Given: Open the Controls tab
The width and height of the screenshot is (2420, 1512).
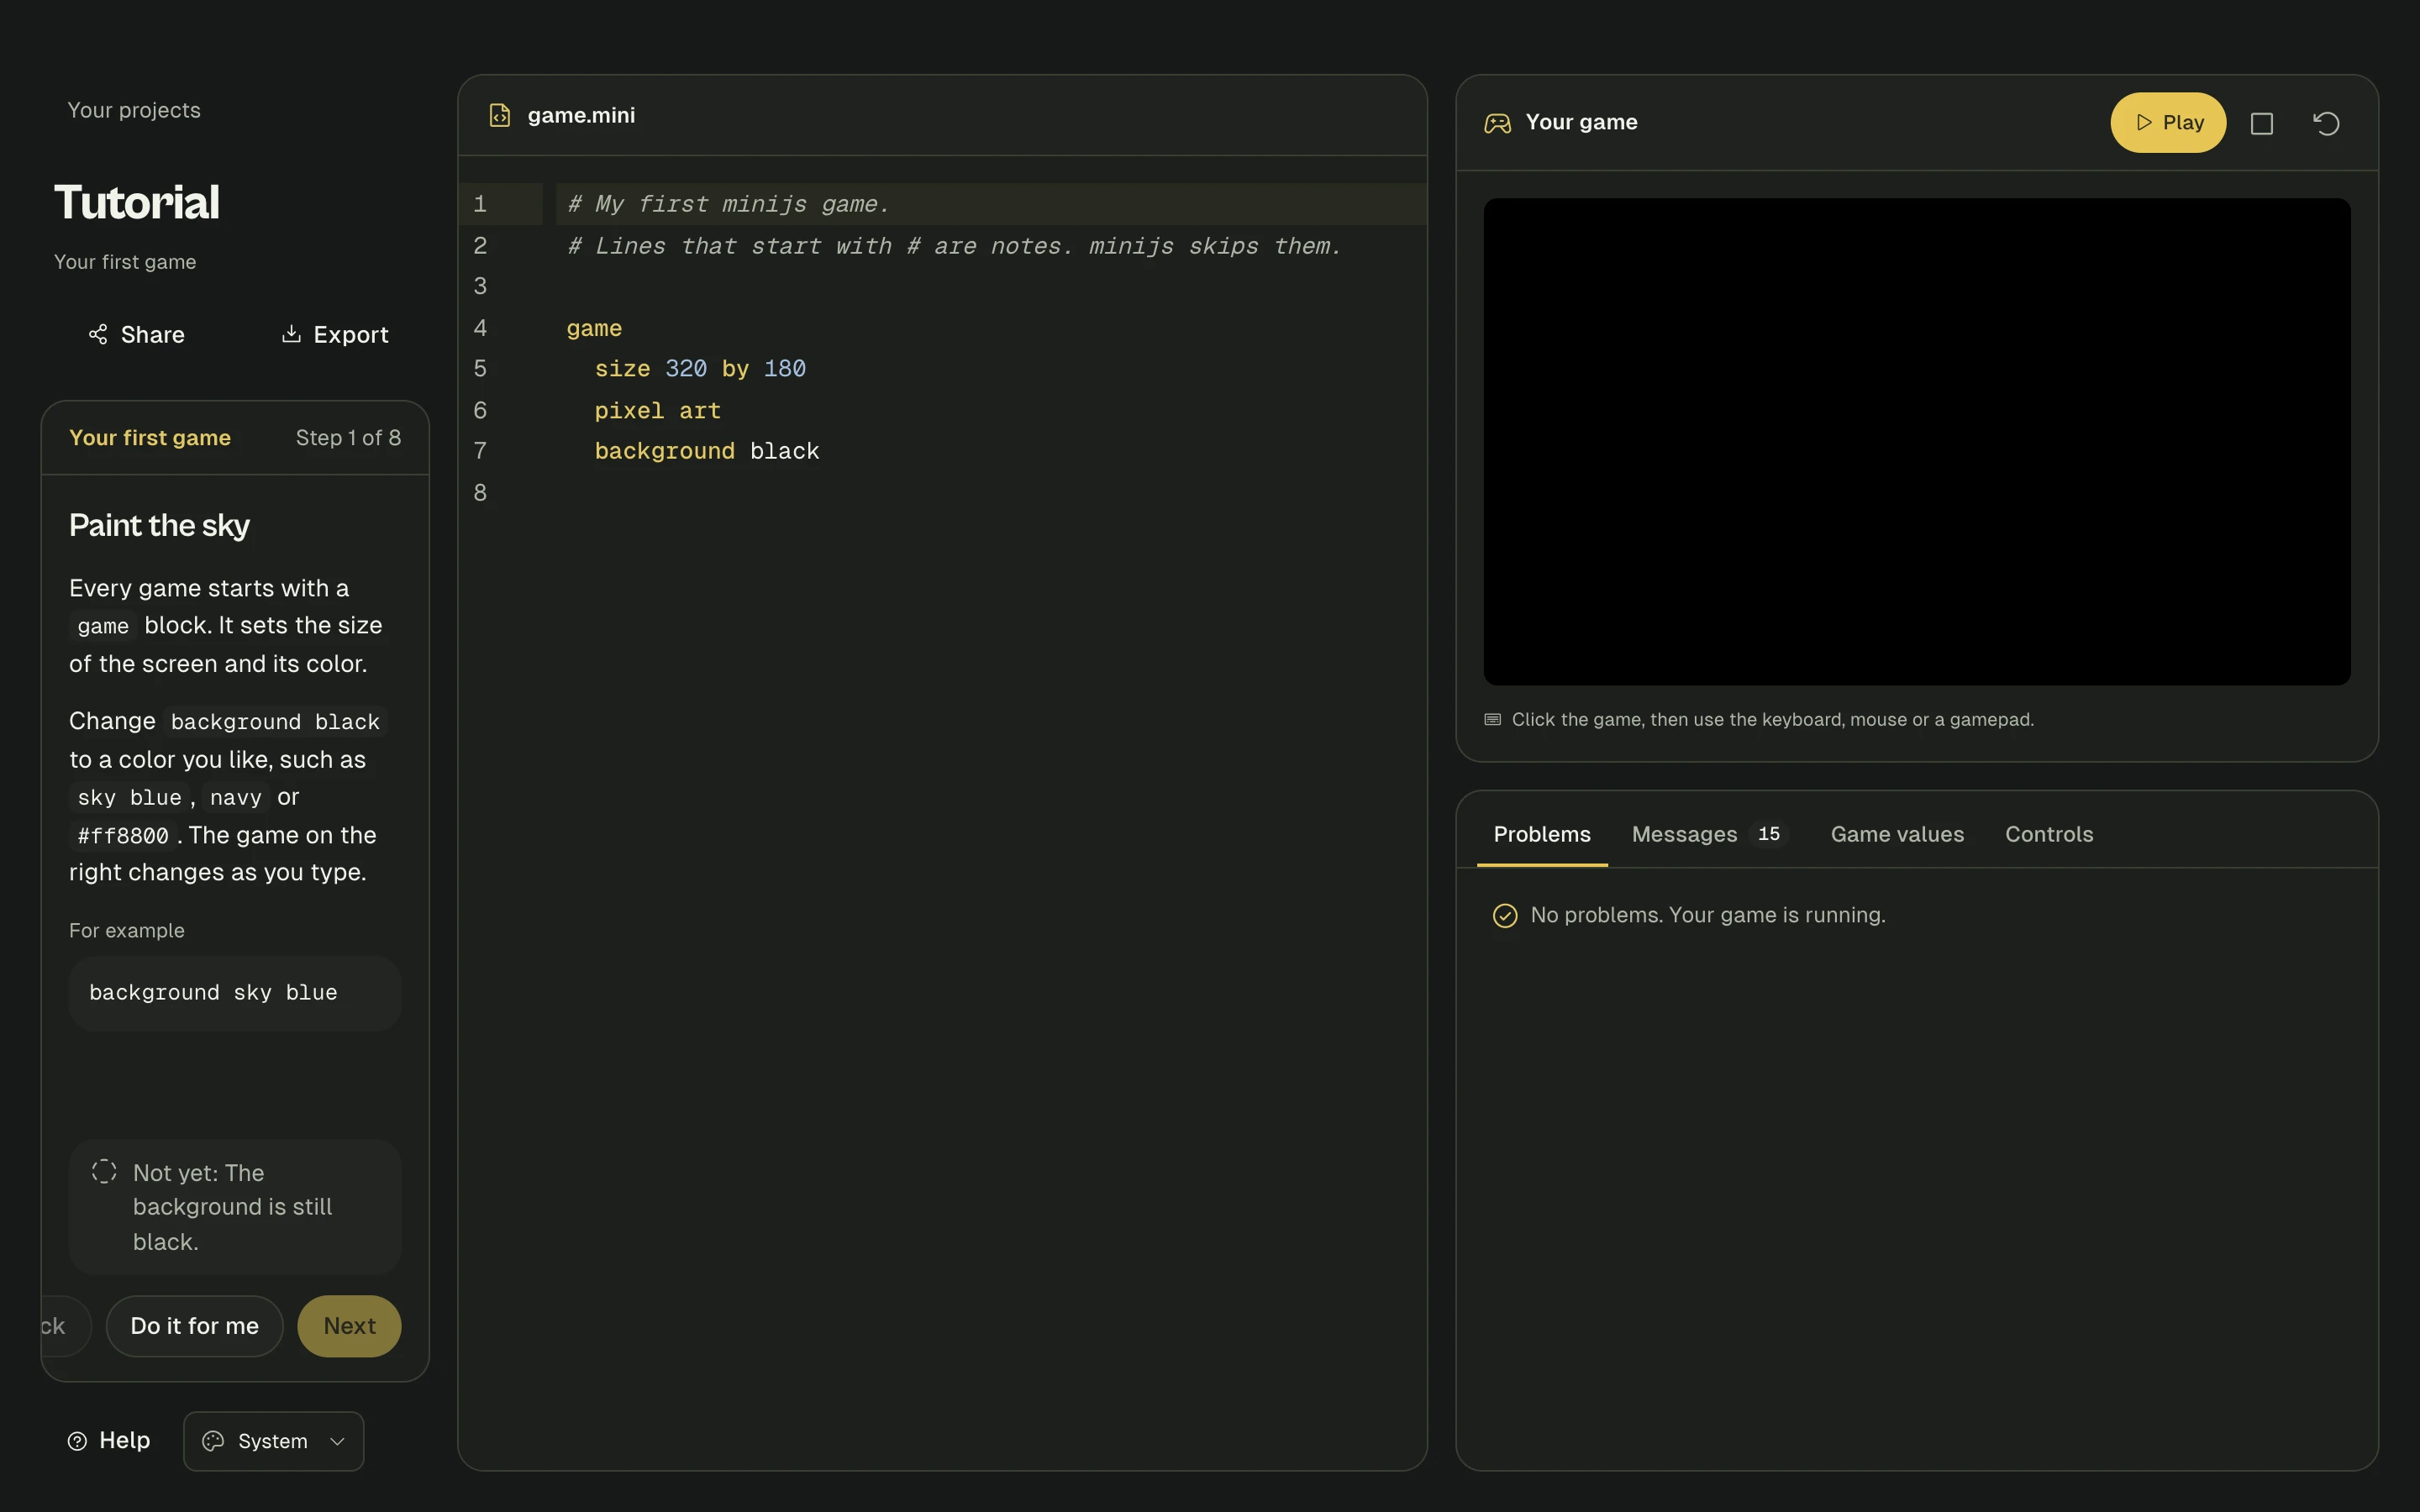Looking at the screenshot, I should tap(2048, 834).
